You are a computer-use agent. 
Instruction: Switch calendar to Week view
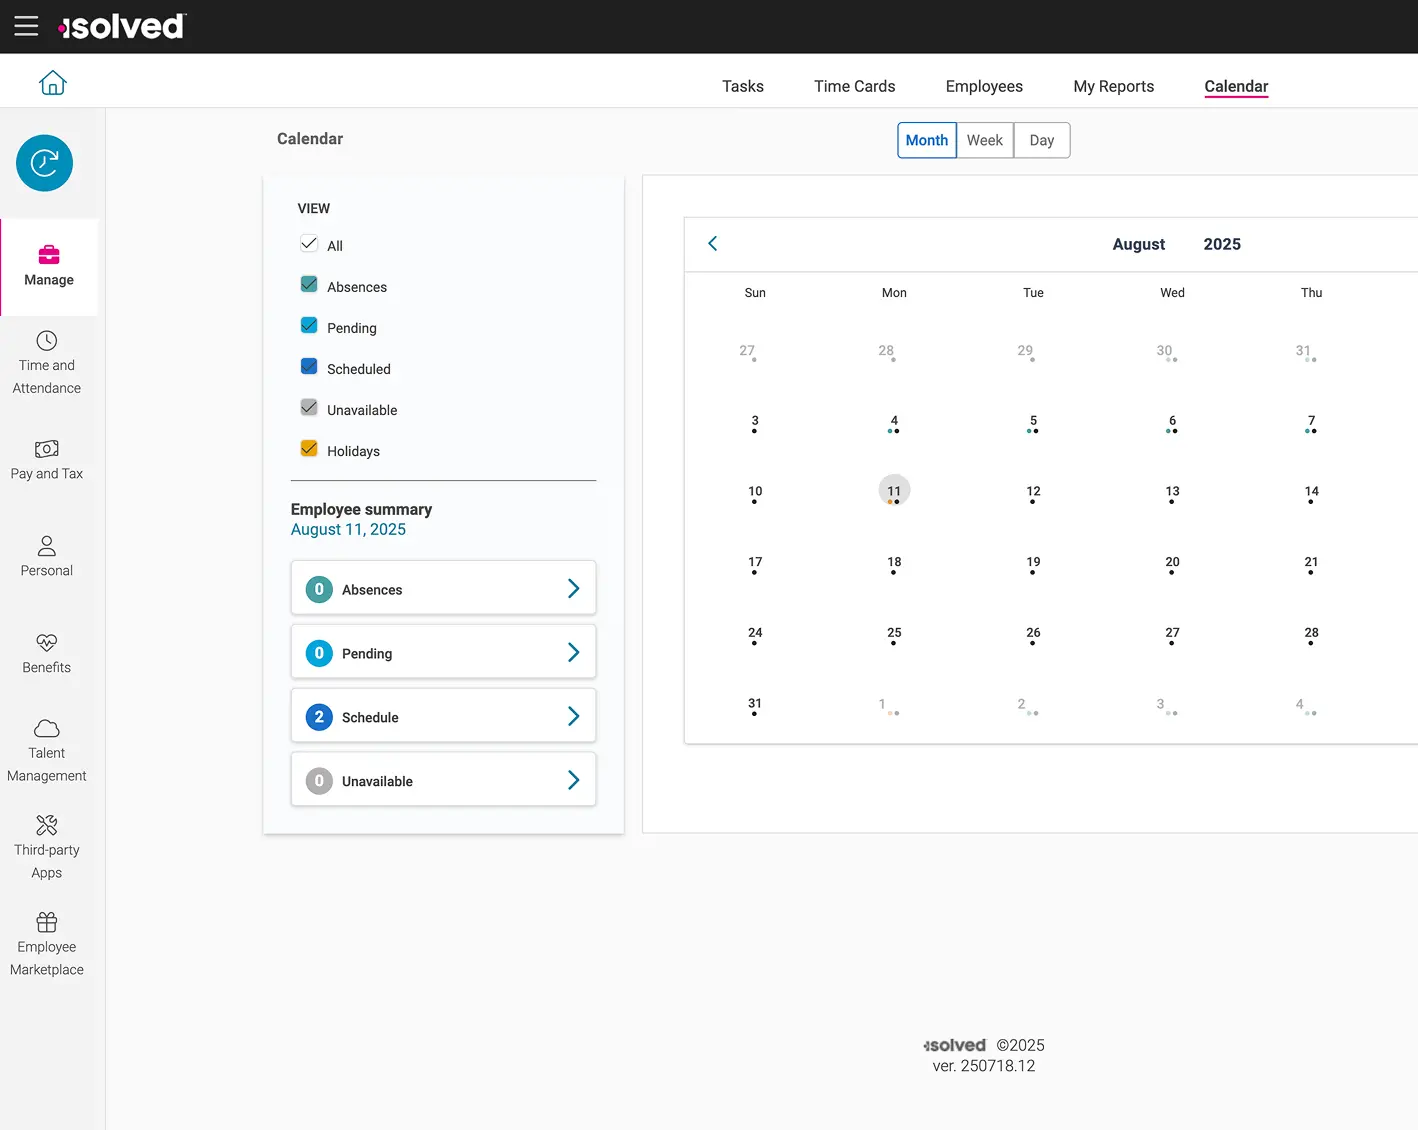(984, 140)
